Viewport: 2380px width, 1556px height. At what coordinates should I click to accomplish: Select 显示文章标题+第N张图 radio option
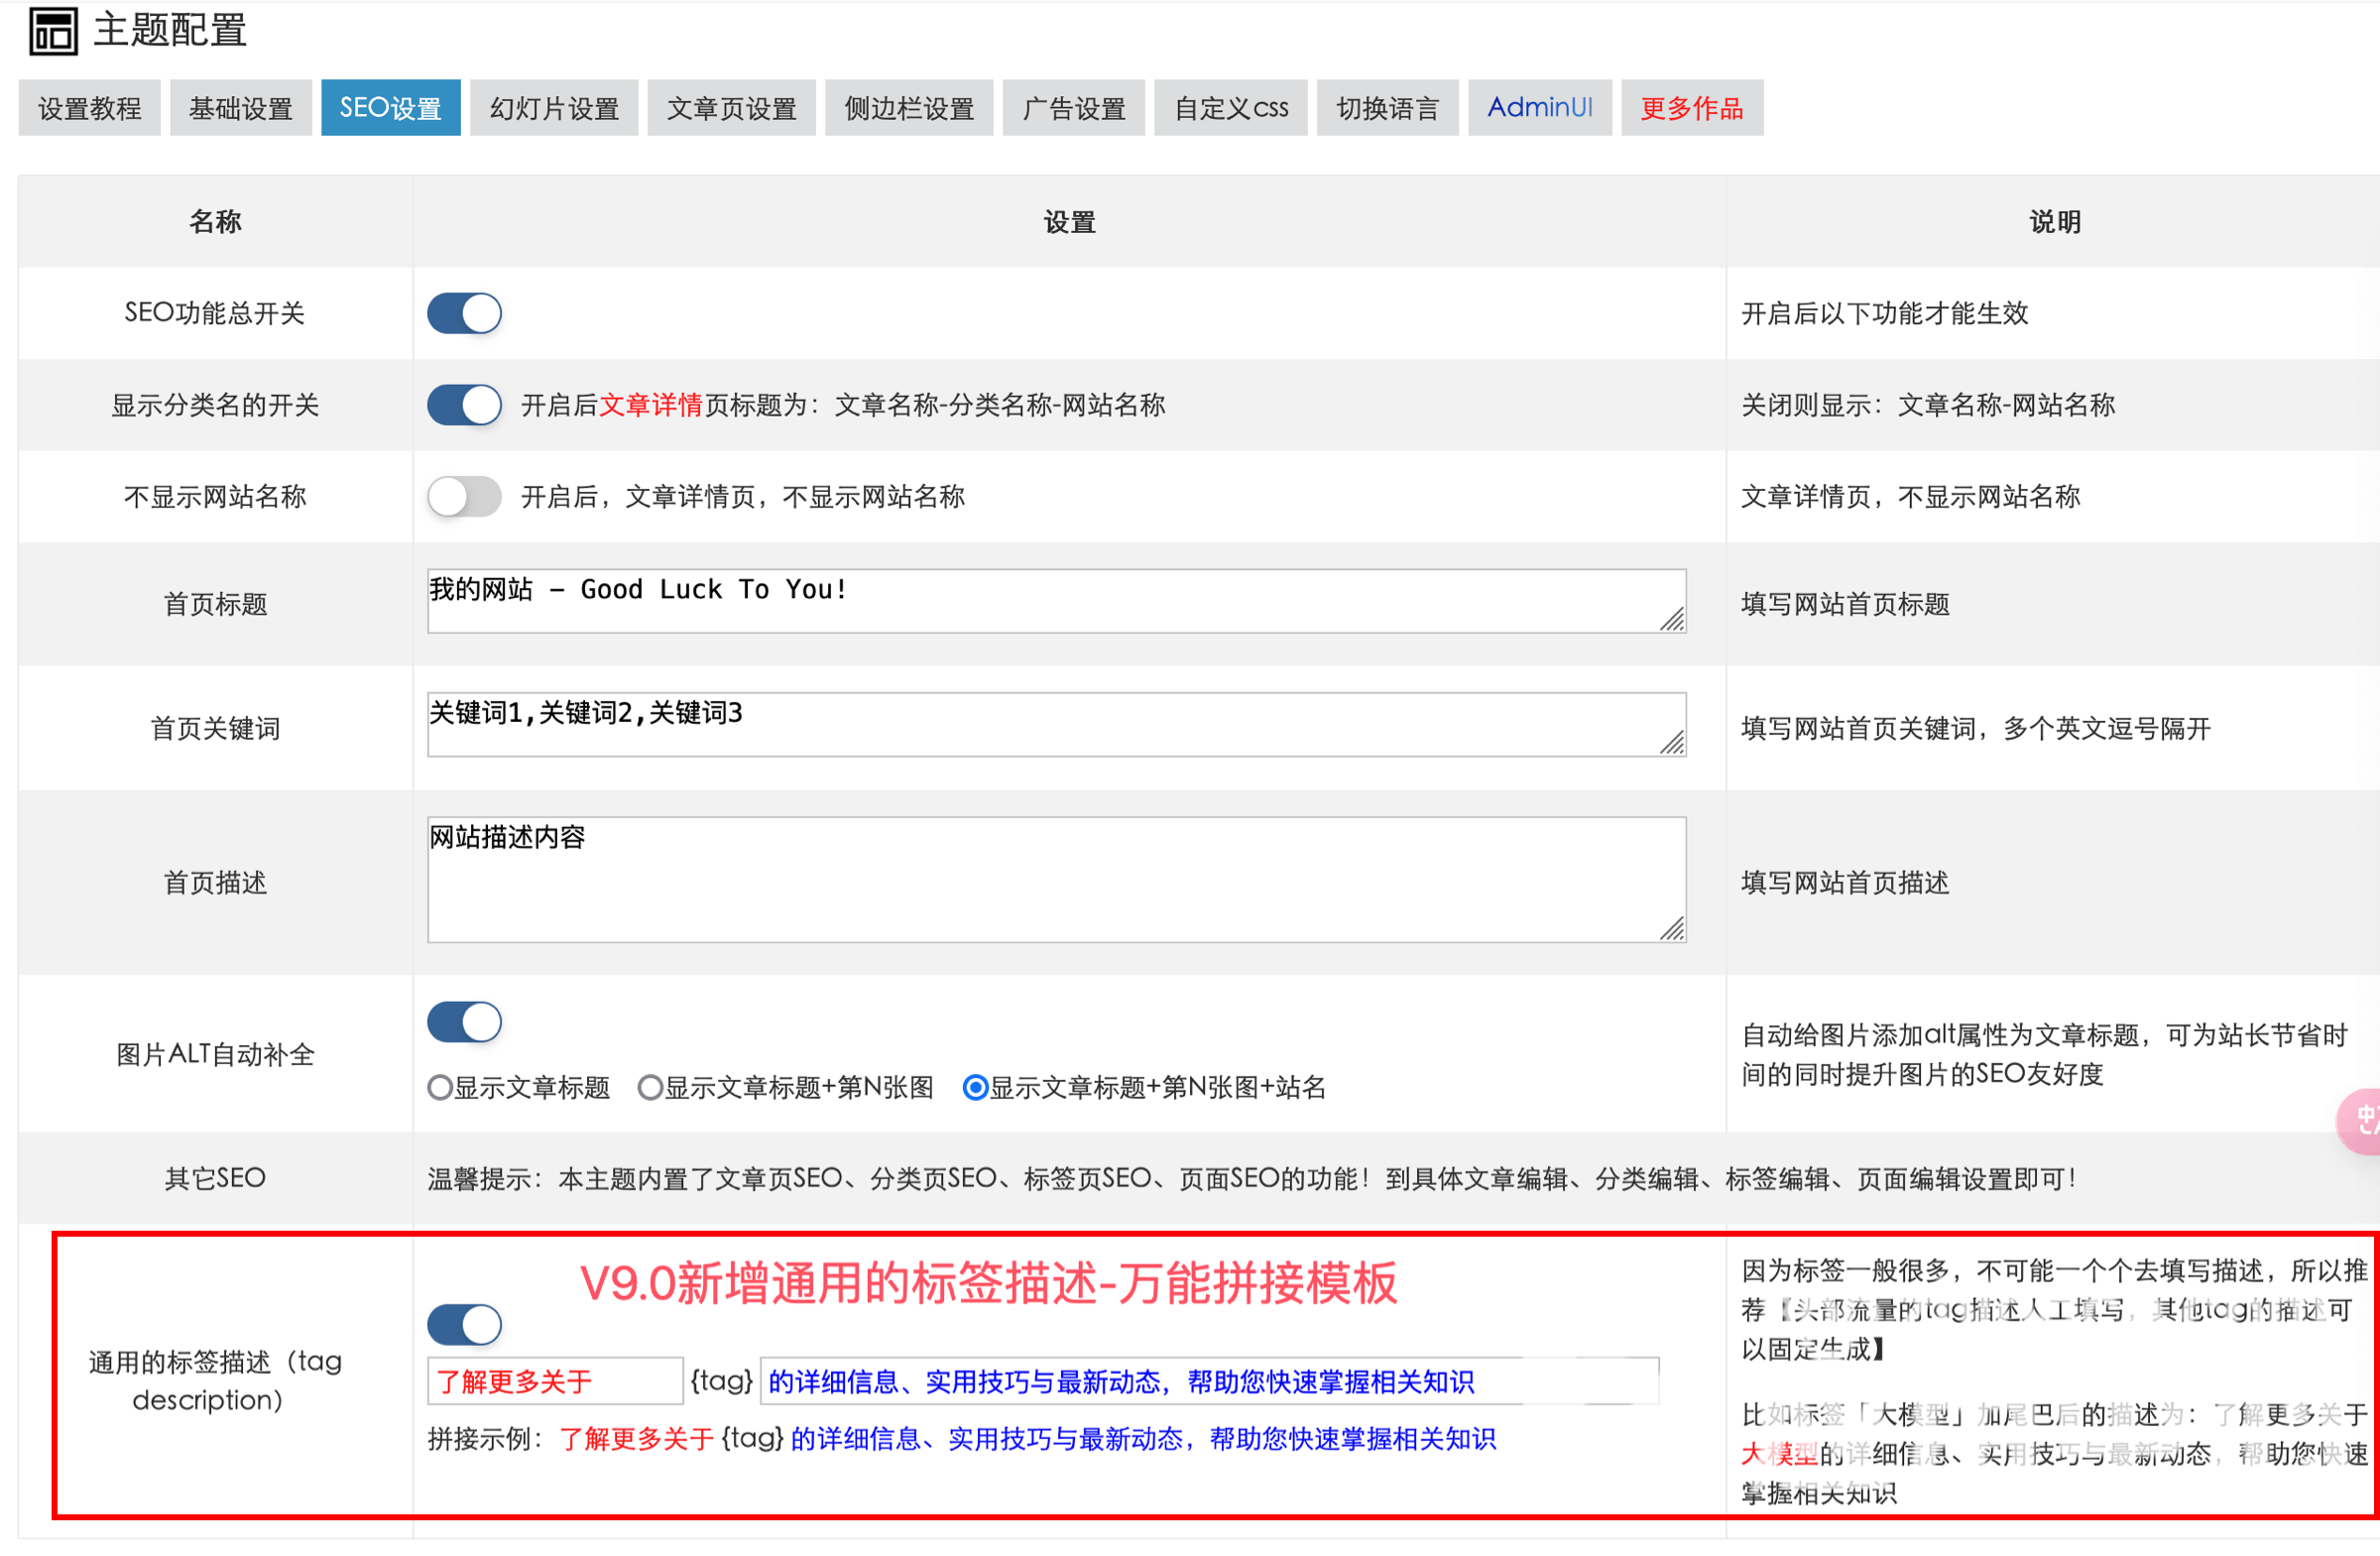point(650,1087)
